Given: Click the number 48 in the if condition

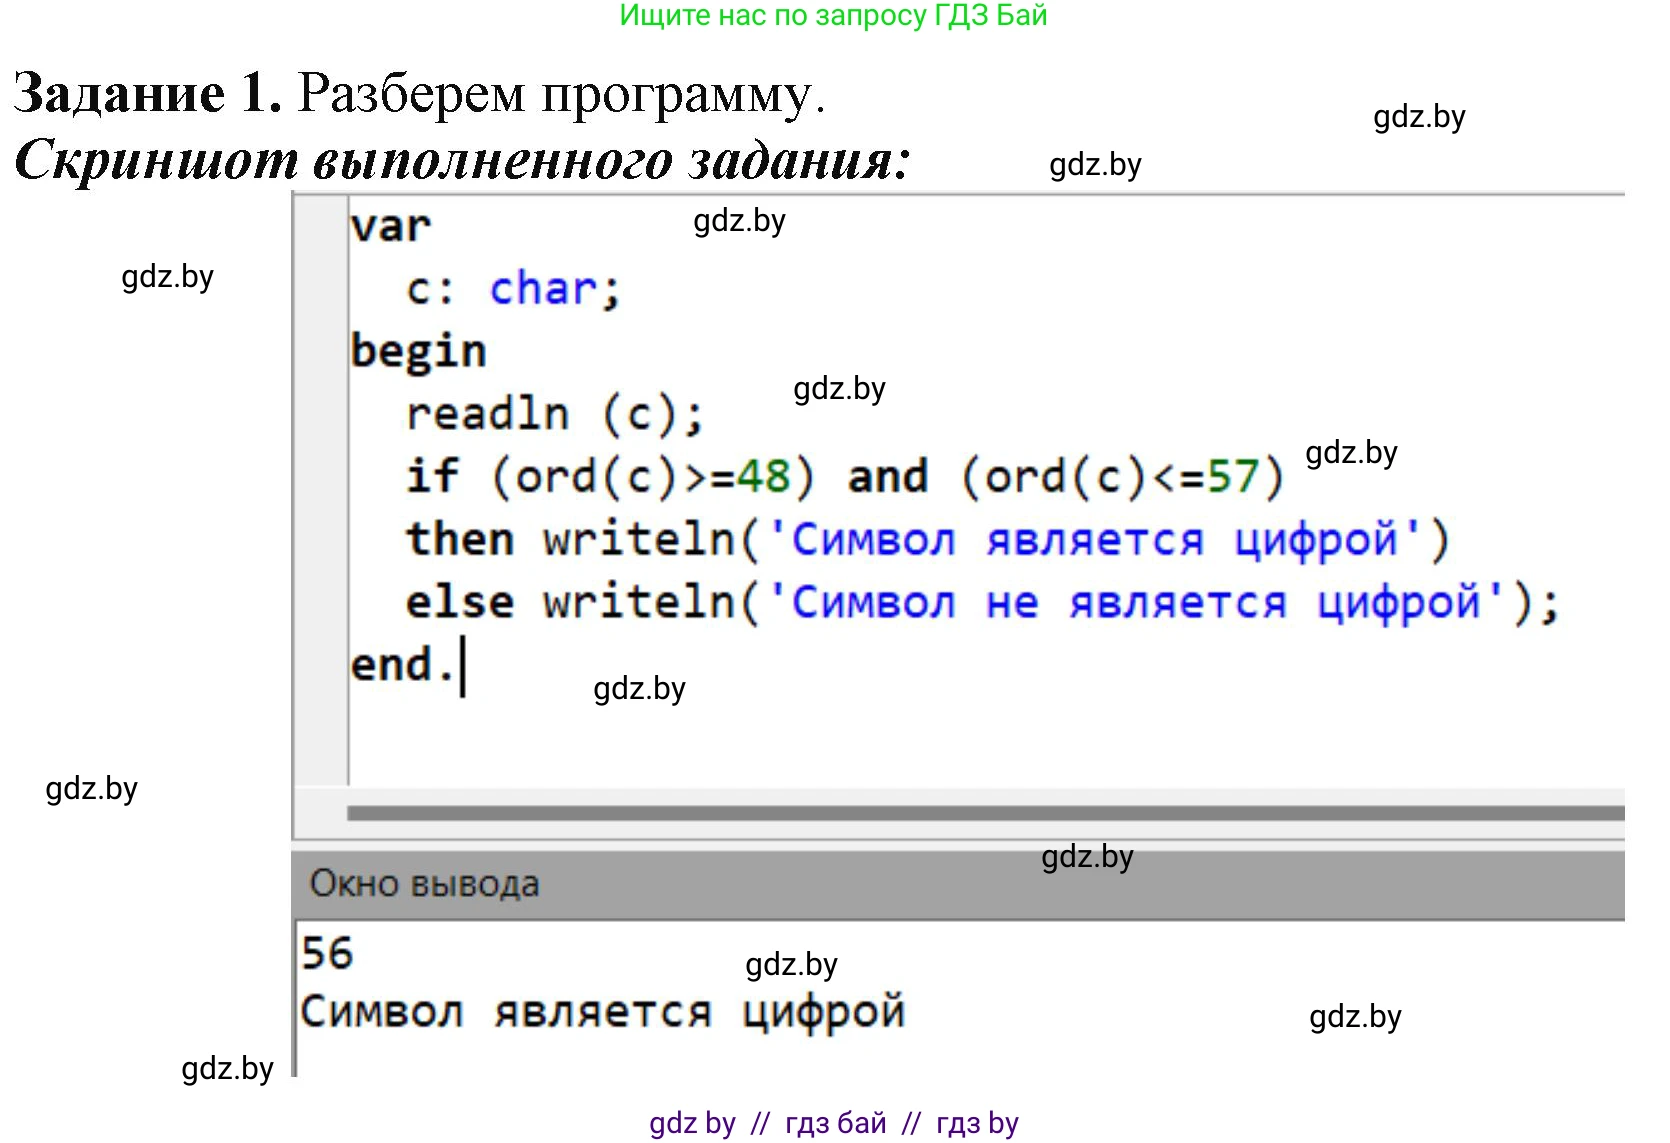Looking at the screenshot, I should [x=763, y=477].
